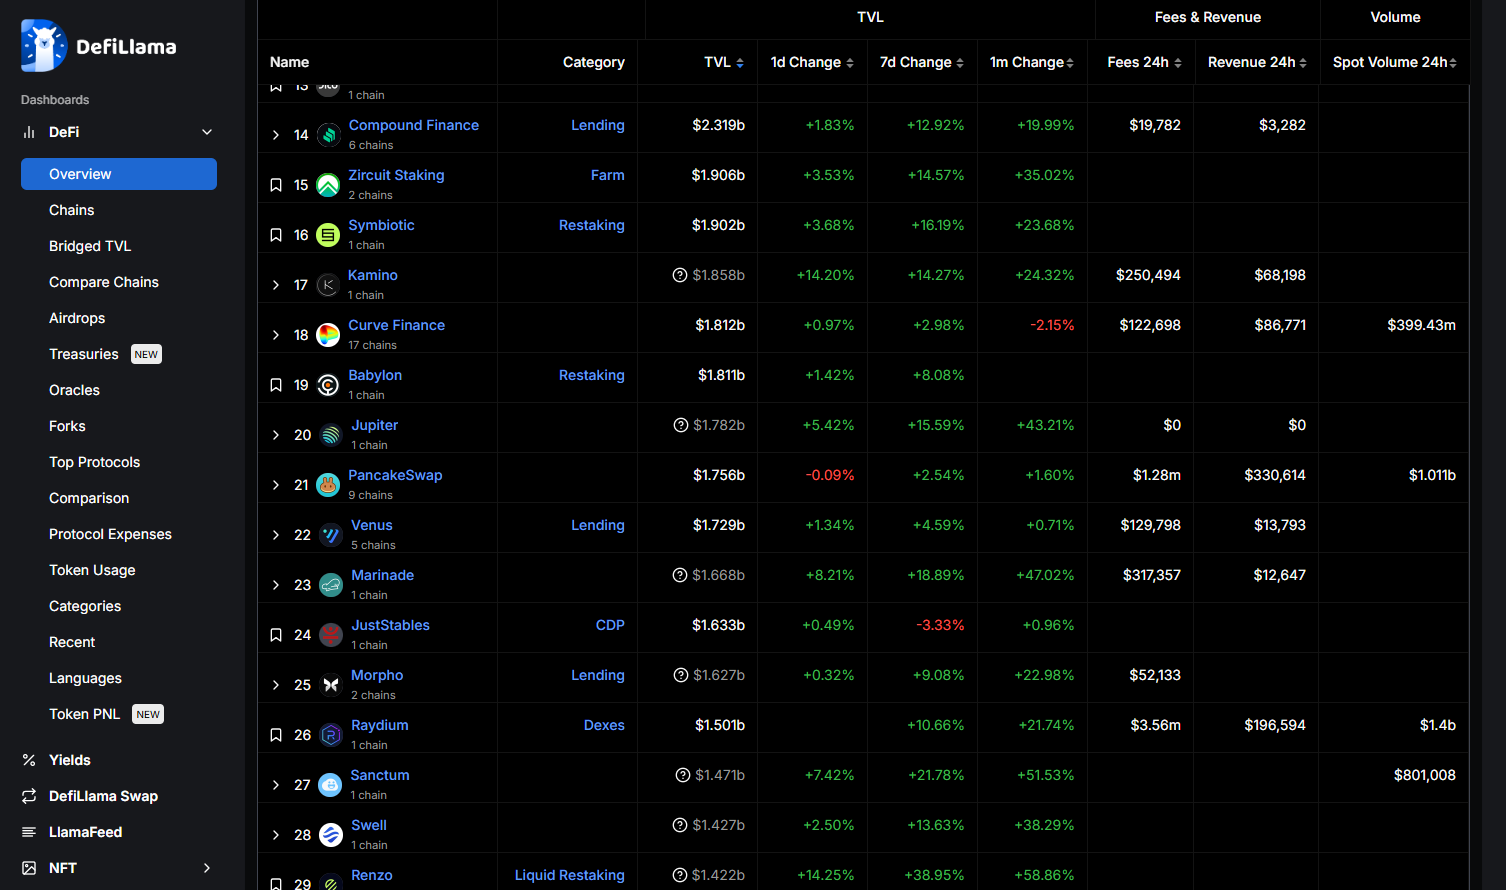
Task: Open the Oracles sidebar page
Action: click(75, 390)
